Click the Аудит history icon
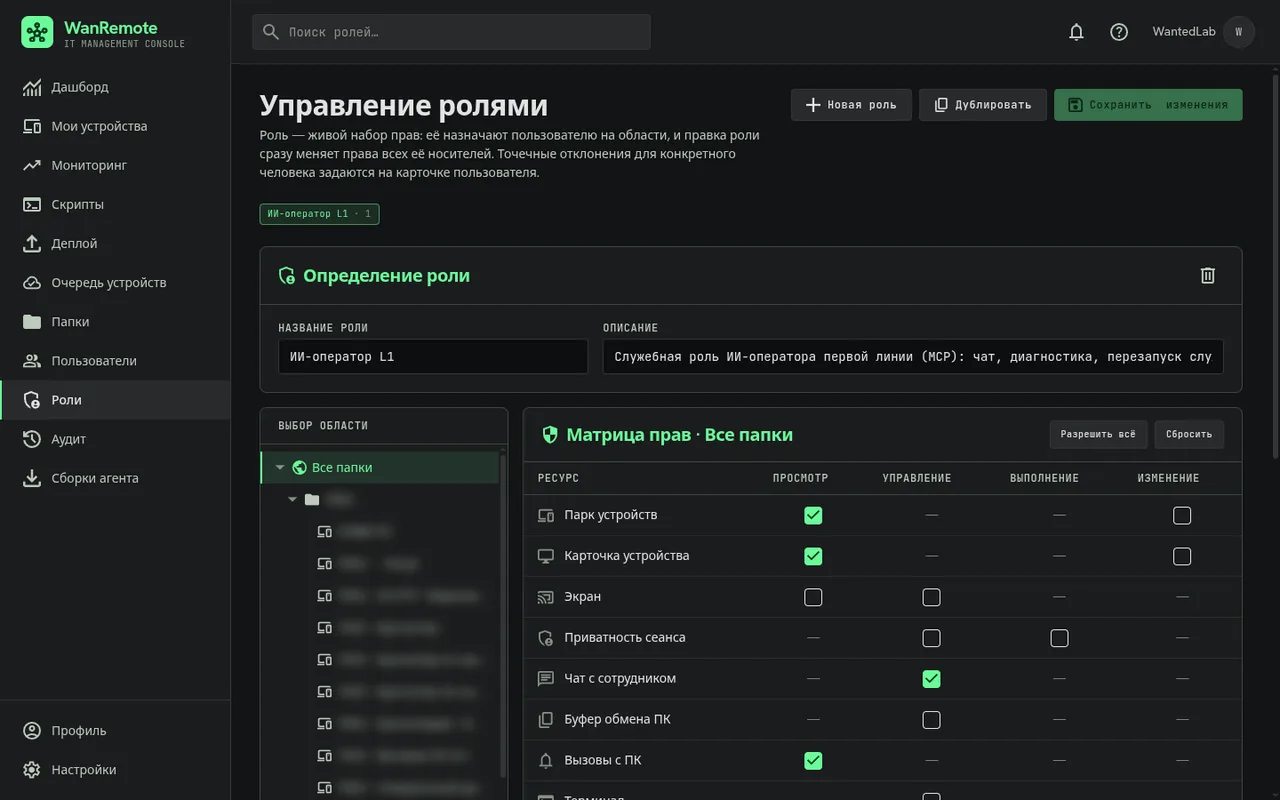The image size is (1280, 800). pos(32,439)
